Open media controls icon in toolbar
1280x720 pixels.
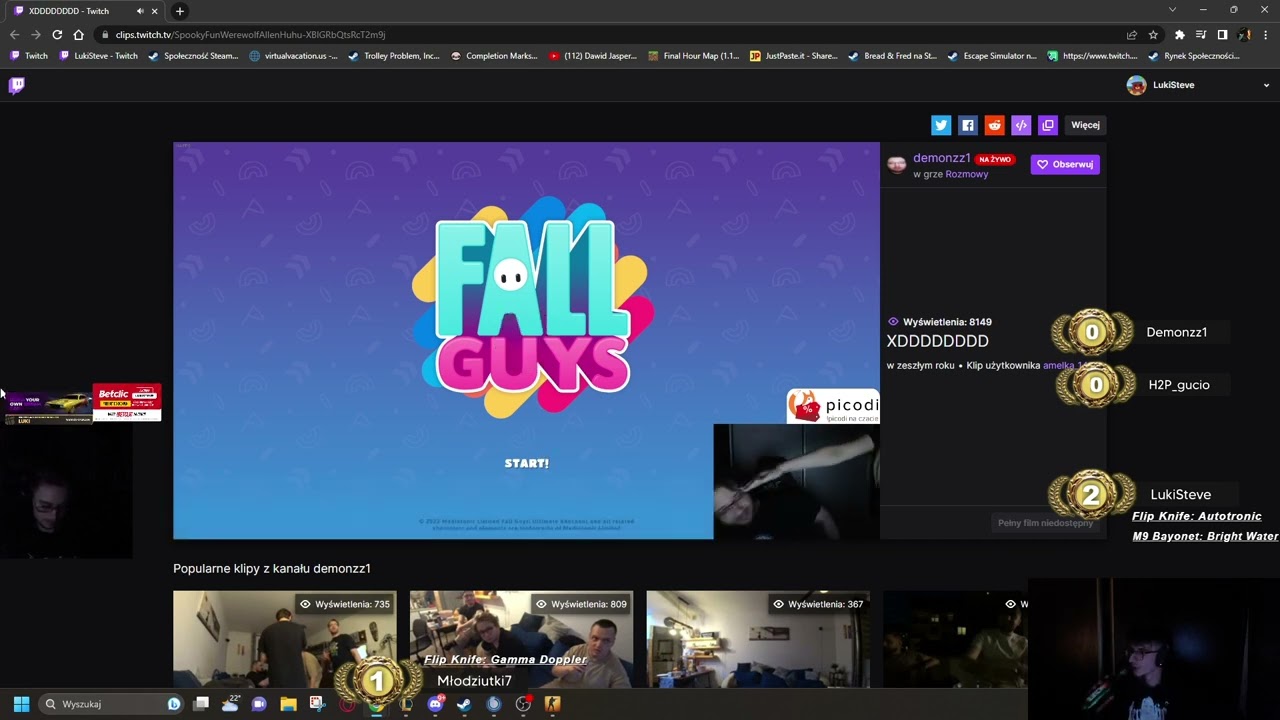[1201, 34]
